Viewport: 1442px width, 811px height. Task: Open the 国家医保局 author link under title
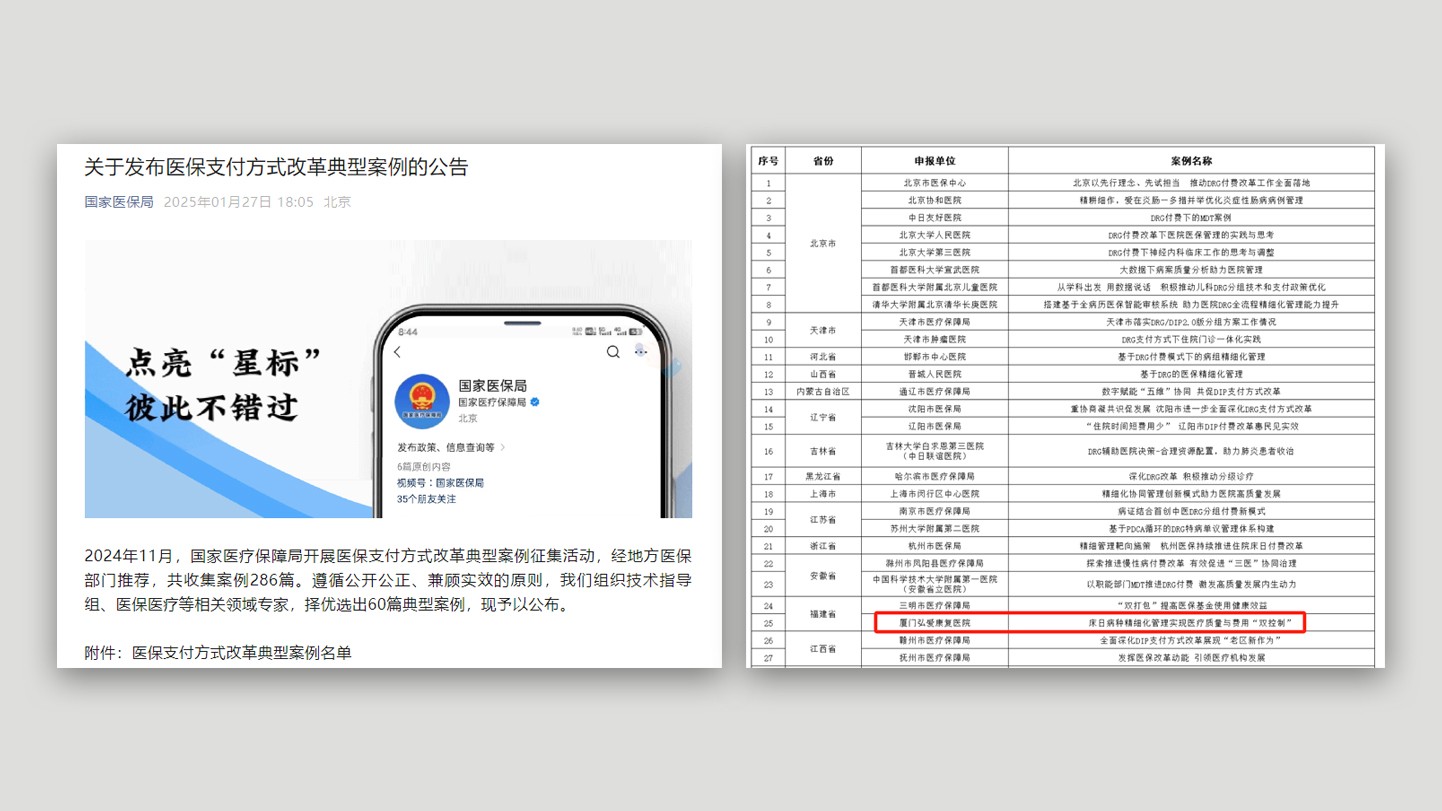(119, 202)
